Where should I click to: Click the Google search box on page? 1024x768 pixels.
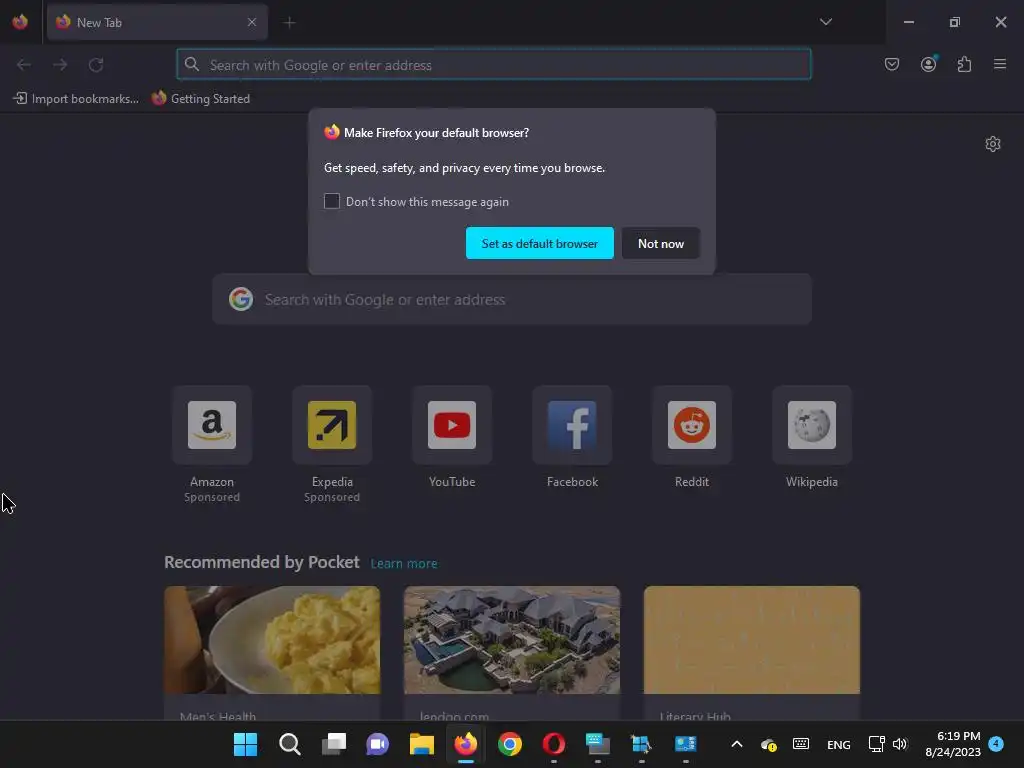click(512, 300)
